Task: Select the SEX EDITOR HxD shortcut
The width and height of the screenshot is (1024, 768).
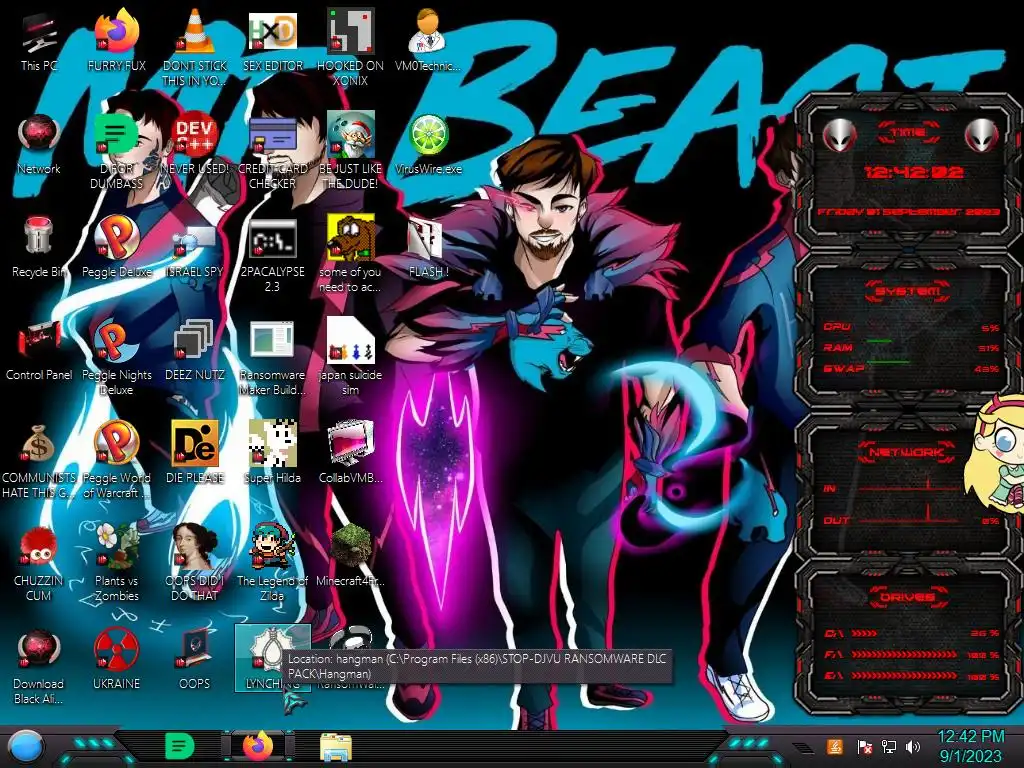Action: coord(272,42)
